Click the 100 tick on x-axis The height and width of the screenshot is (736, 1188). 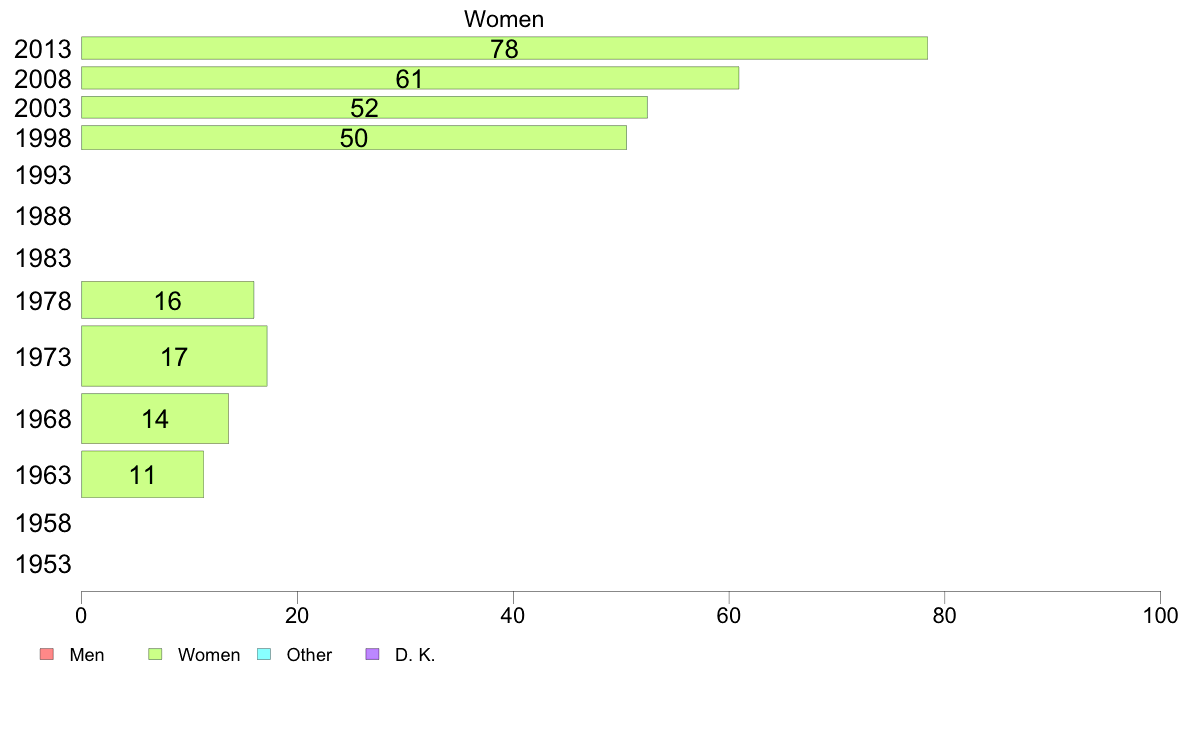tap(1160, 615)
